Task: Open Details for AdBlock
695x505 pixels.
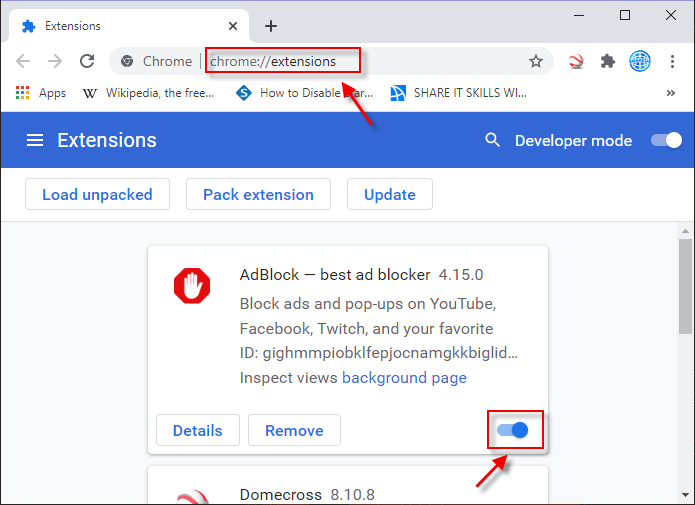Action: 198,430
